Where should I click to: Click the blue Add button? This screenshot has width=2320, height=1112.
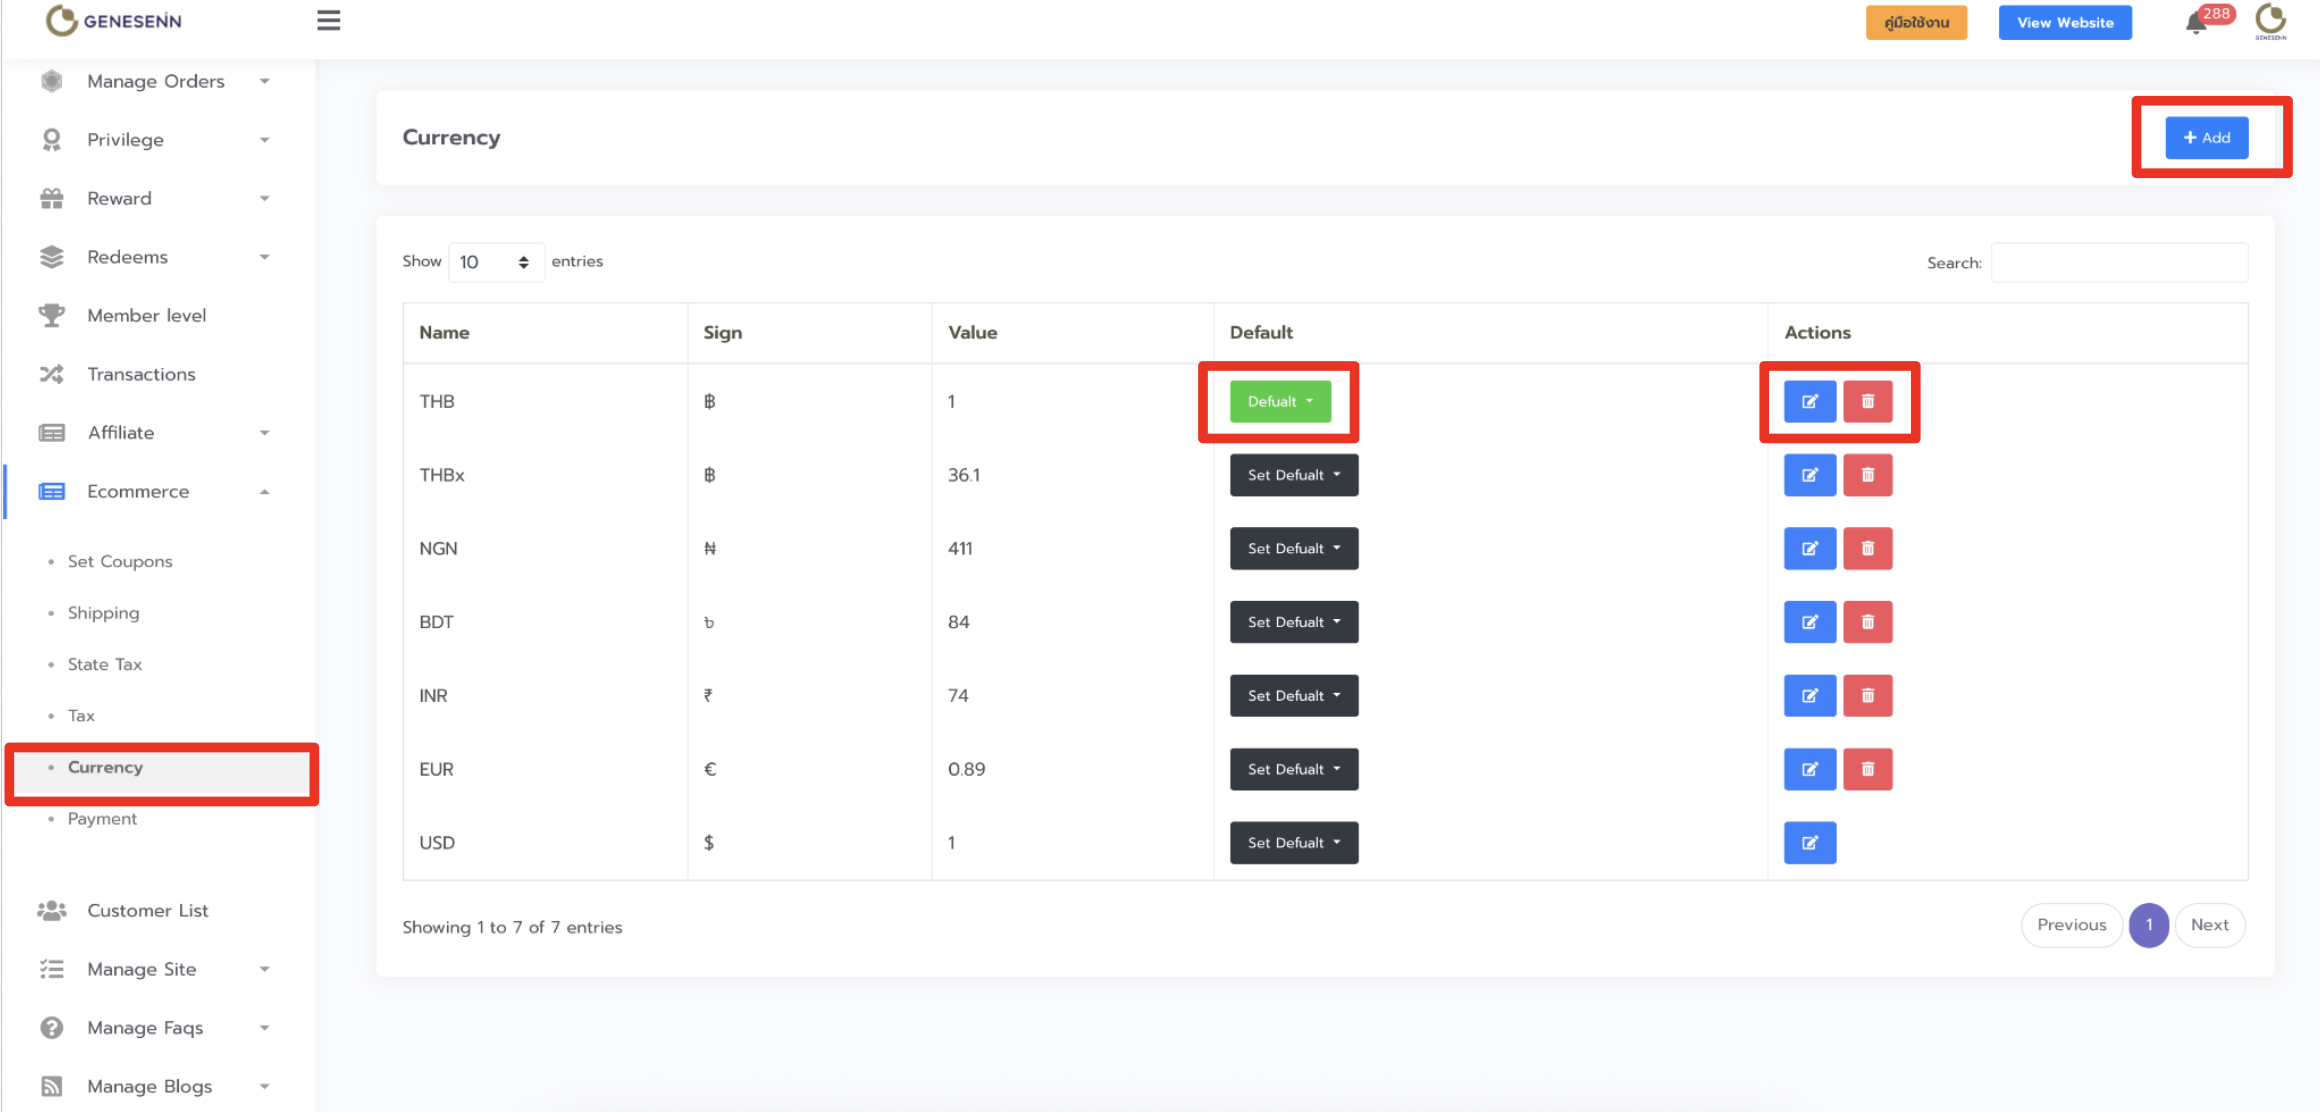pyautogui.click(x=2206, y=138)
